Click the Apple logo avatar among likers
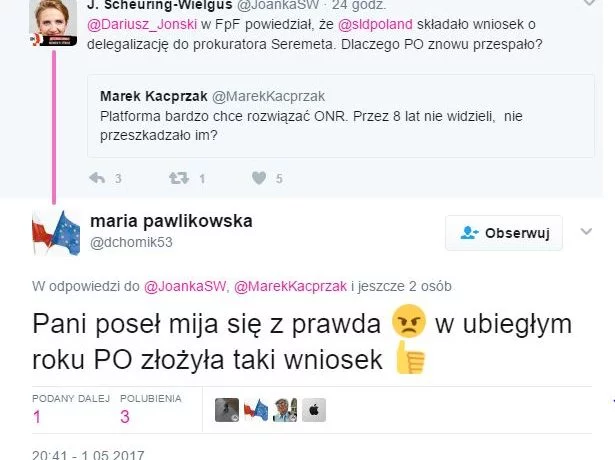 pyautogui.click(x=314, y=410)
